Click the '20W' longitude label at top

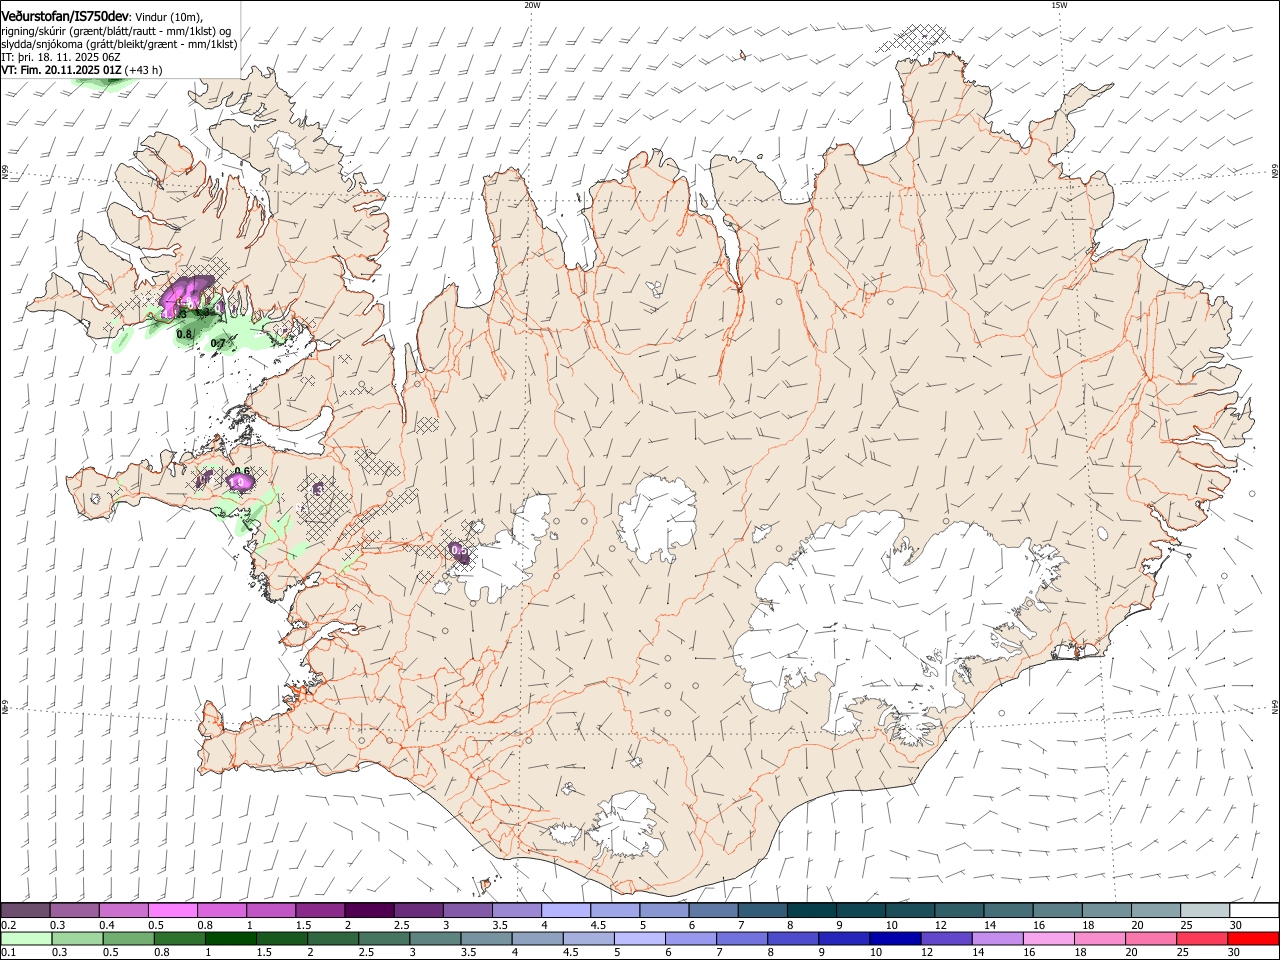tap(532, 5)
